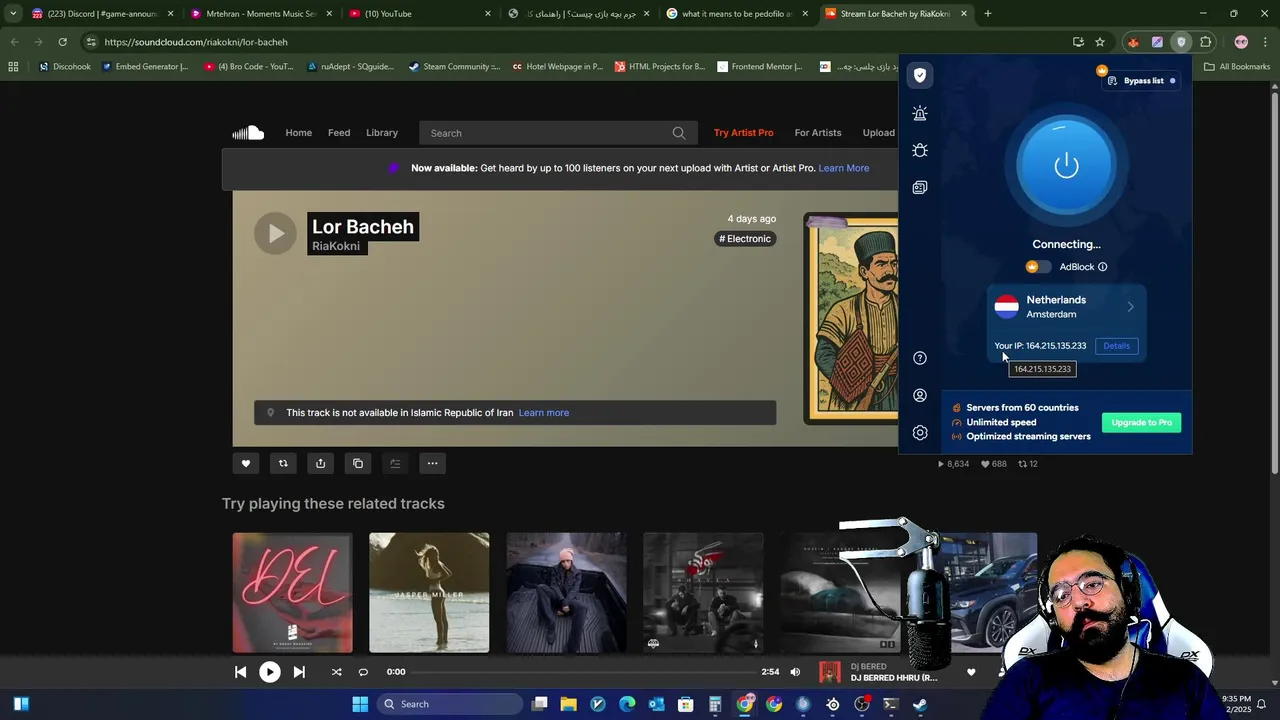Screen dimensions: 1280x720
Task: Toggle repeat in the player bar
Action: tap(363, 672)
